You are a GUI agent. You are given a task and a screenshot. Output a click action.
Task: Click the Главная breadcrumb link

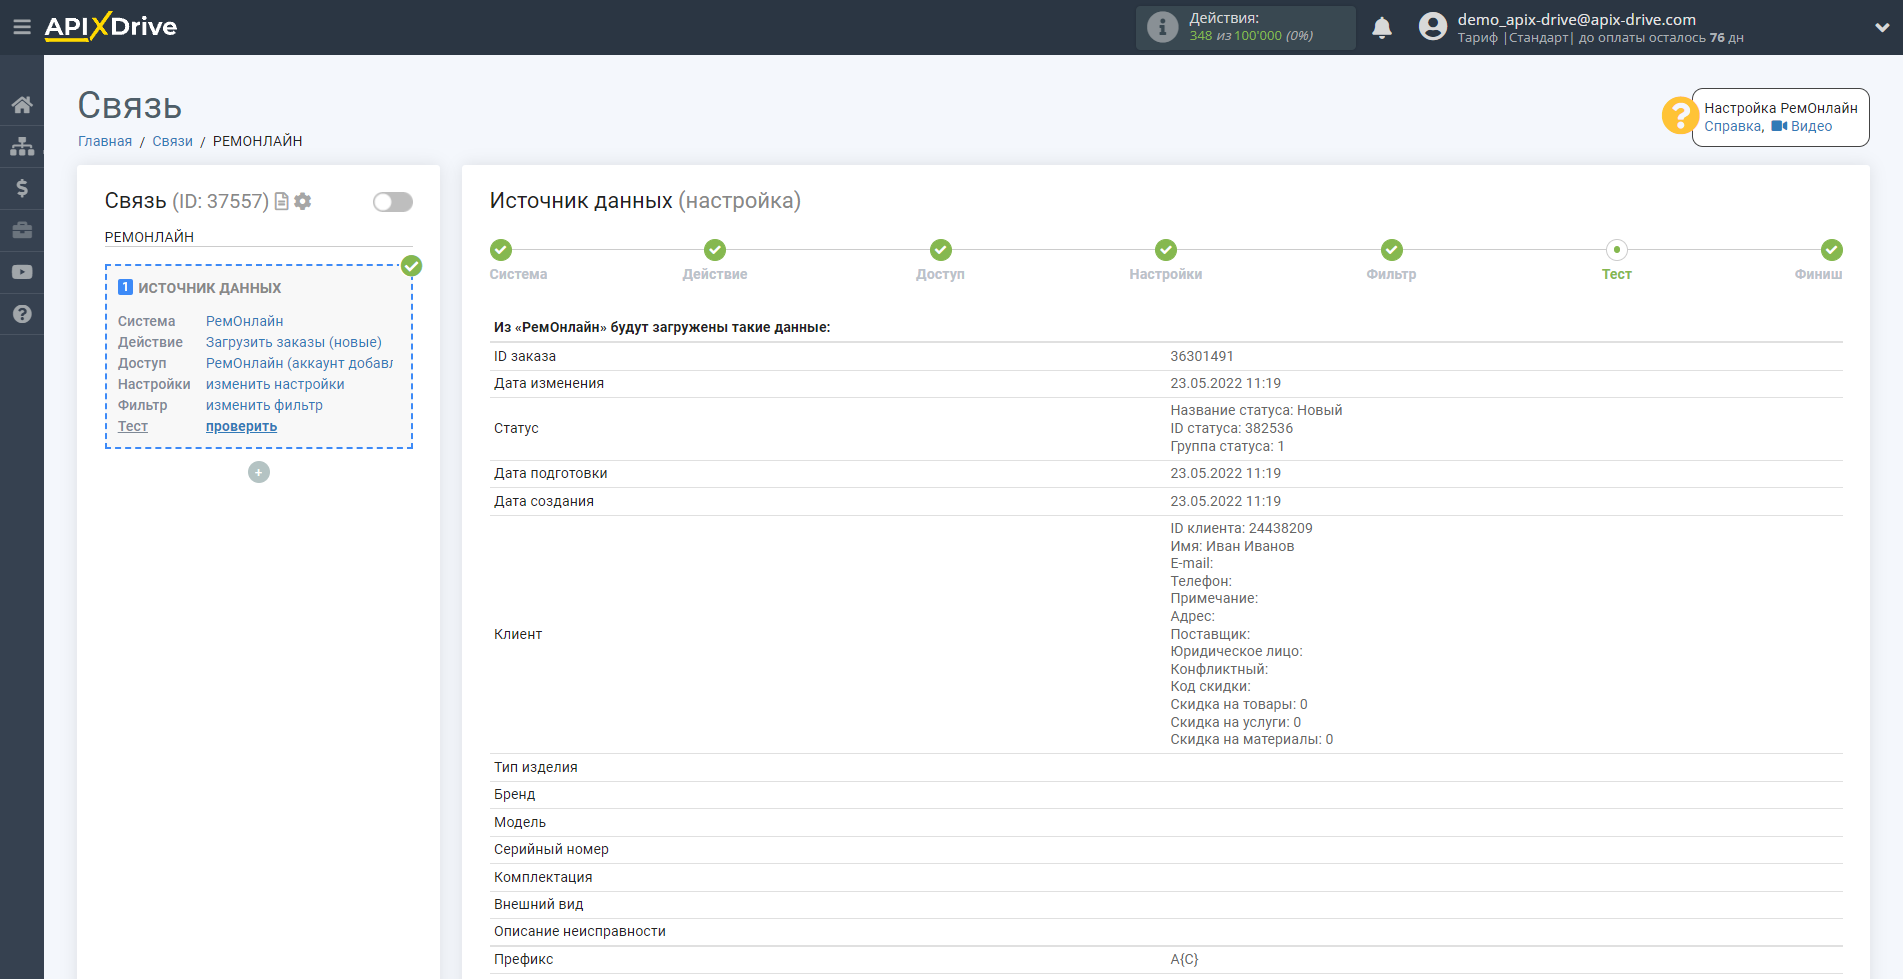[x=105, y=141]
